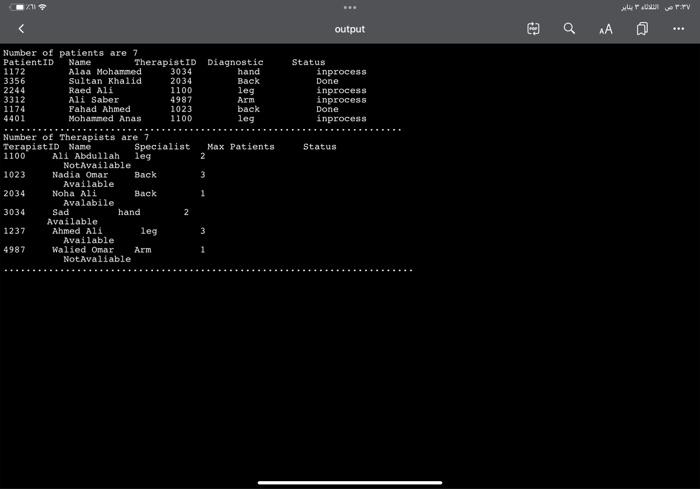
Task: Select the 'Max Patients' column header
Action: point(241,147)
